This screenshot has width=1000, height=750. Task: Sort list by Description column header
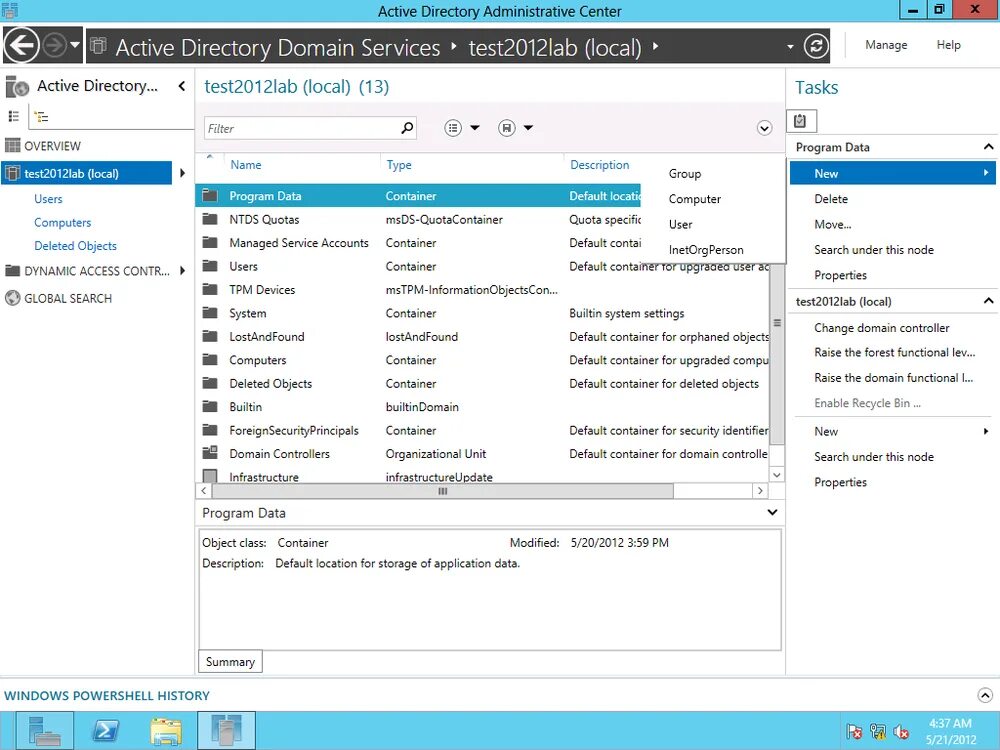599,165
